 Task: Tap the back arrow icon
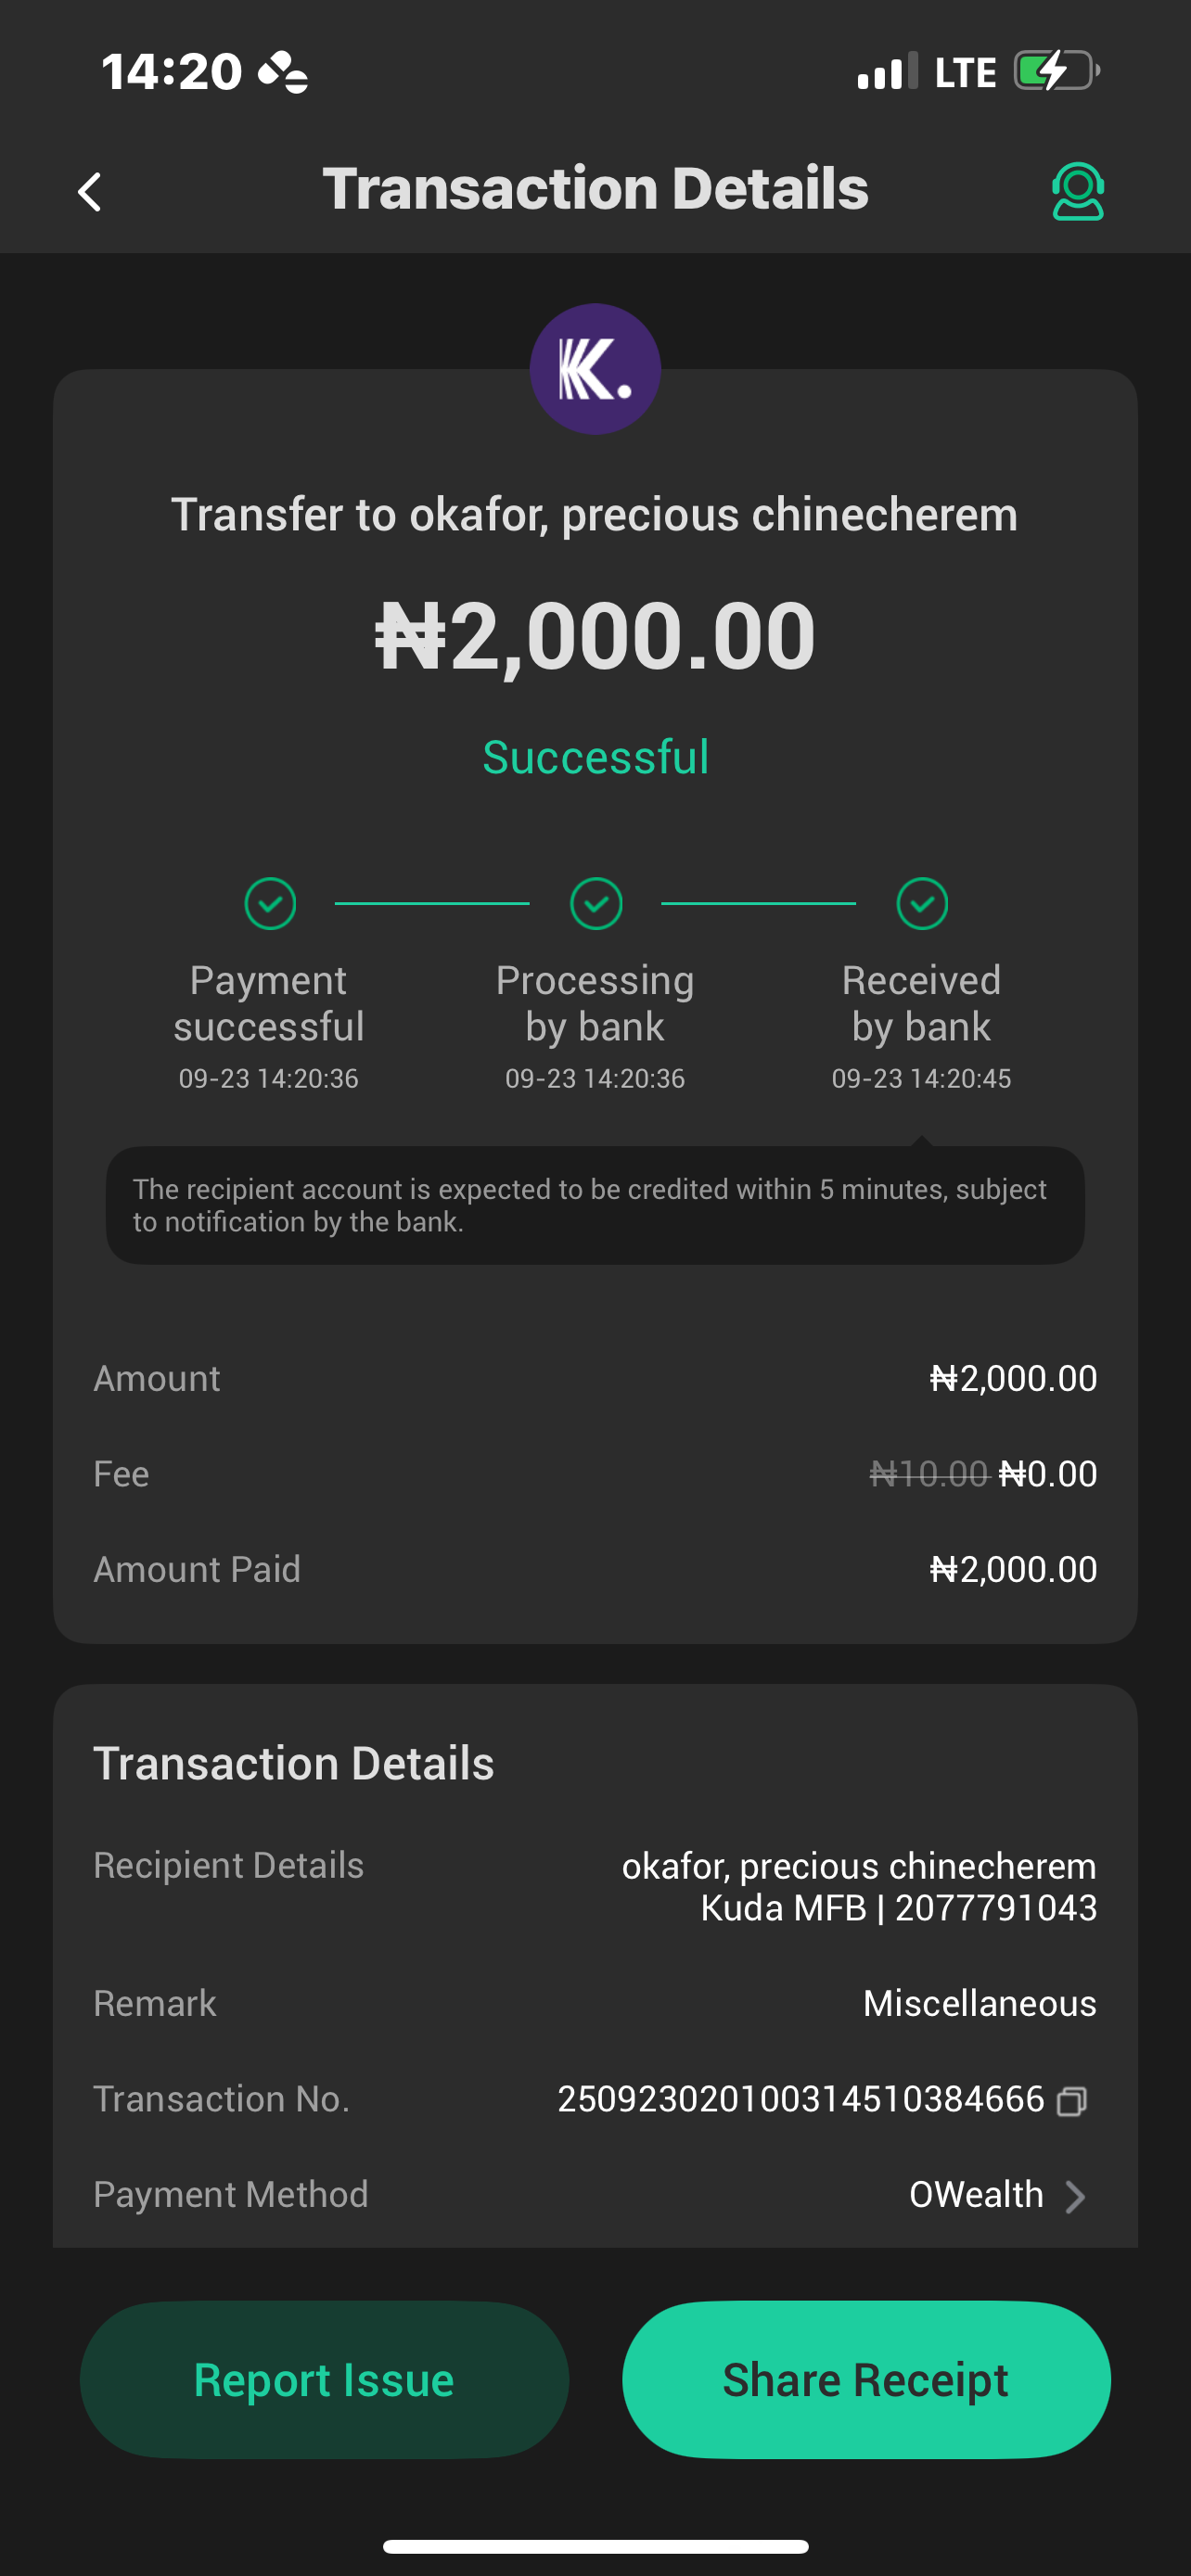(x=90, y=192)
